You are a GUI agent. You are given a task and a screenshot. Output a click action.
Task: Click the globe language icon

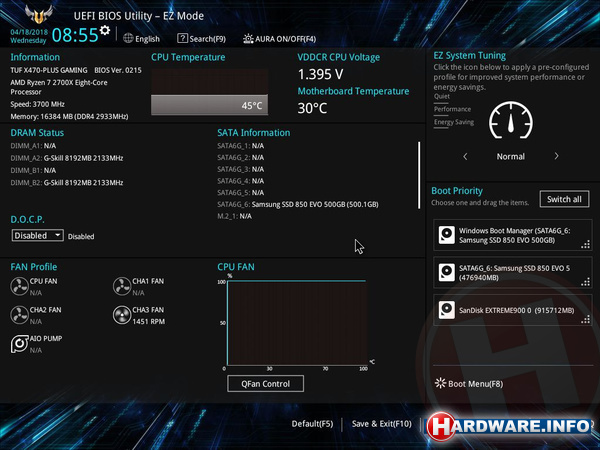point(128,38)
